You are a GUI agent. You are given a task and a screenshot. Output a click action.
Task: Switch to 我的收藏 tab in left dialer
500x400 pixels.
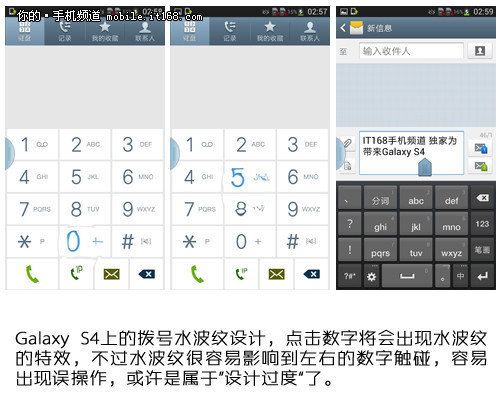pyautogui.click(x=105, y=31)
